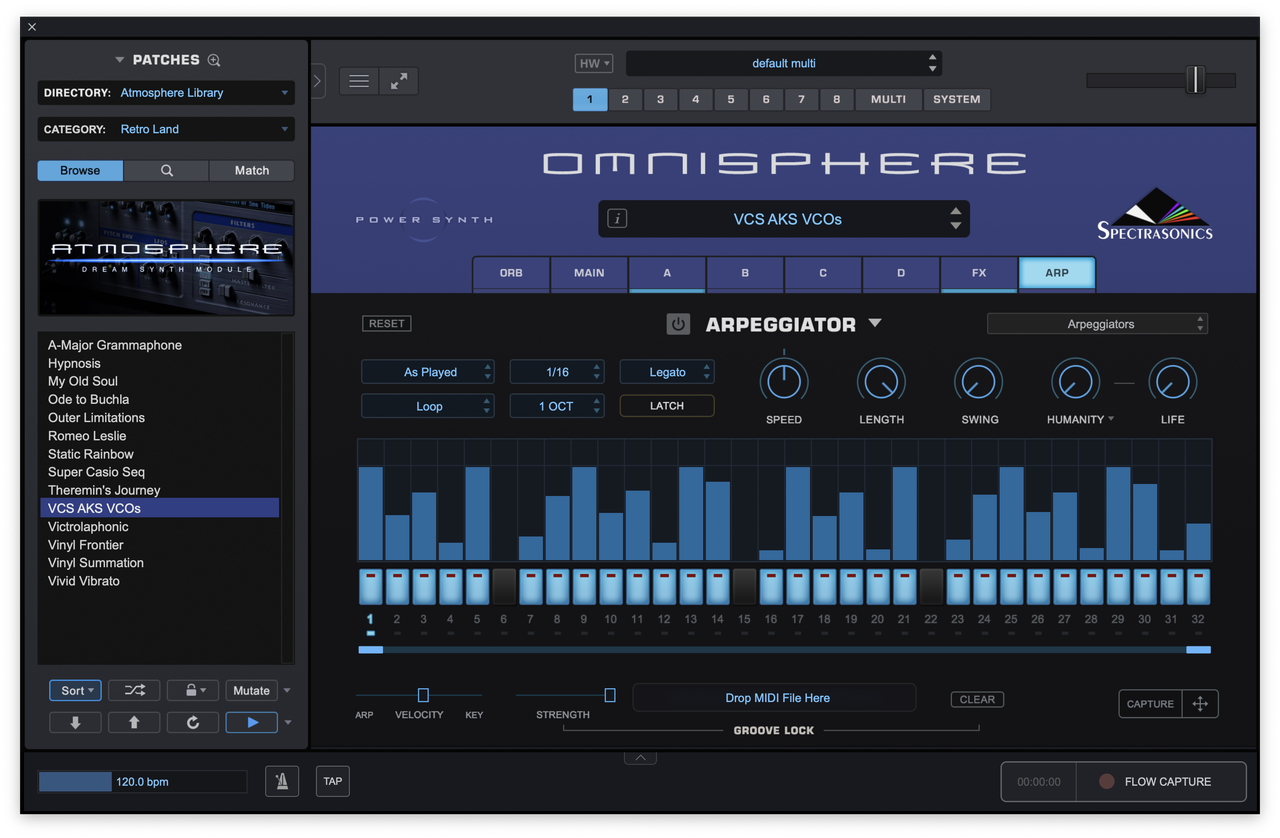Image resolution: width=1280 pixels, height=838 pixels.
Task: Click the TAP tempo button
Action: [x=333, y=781]
